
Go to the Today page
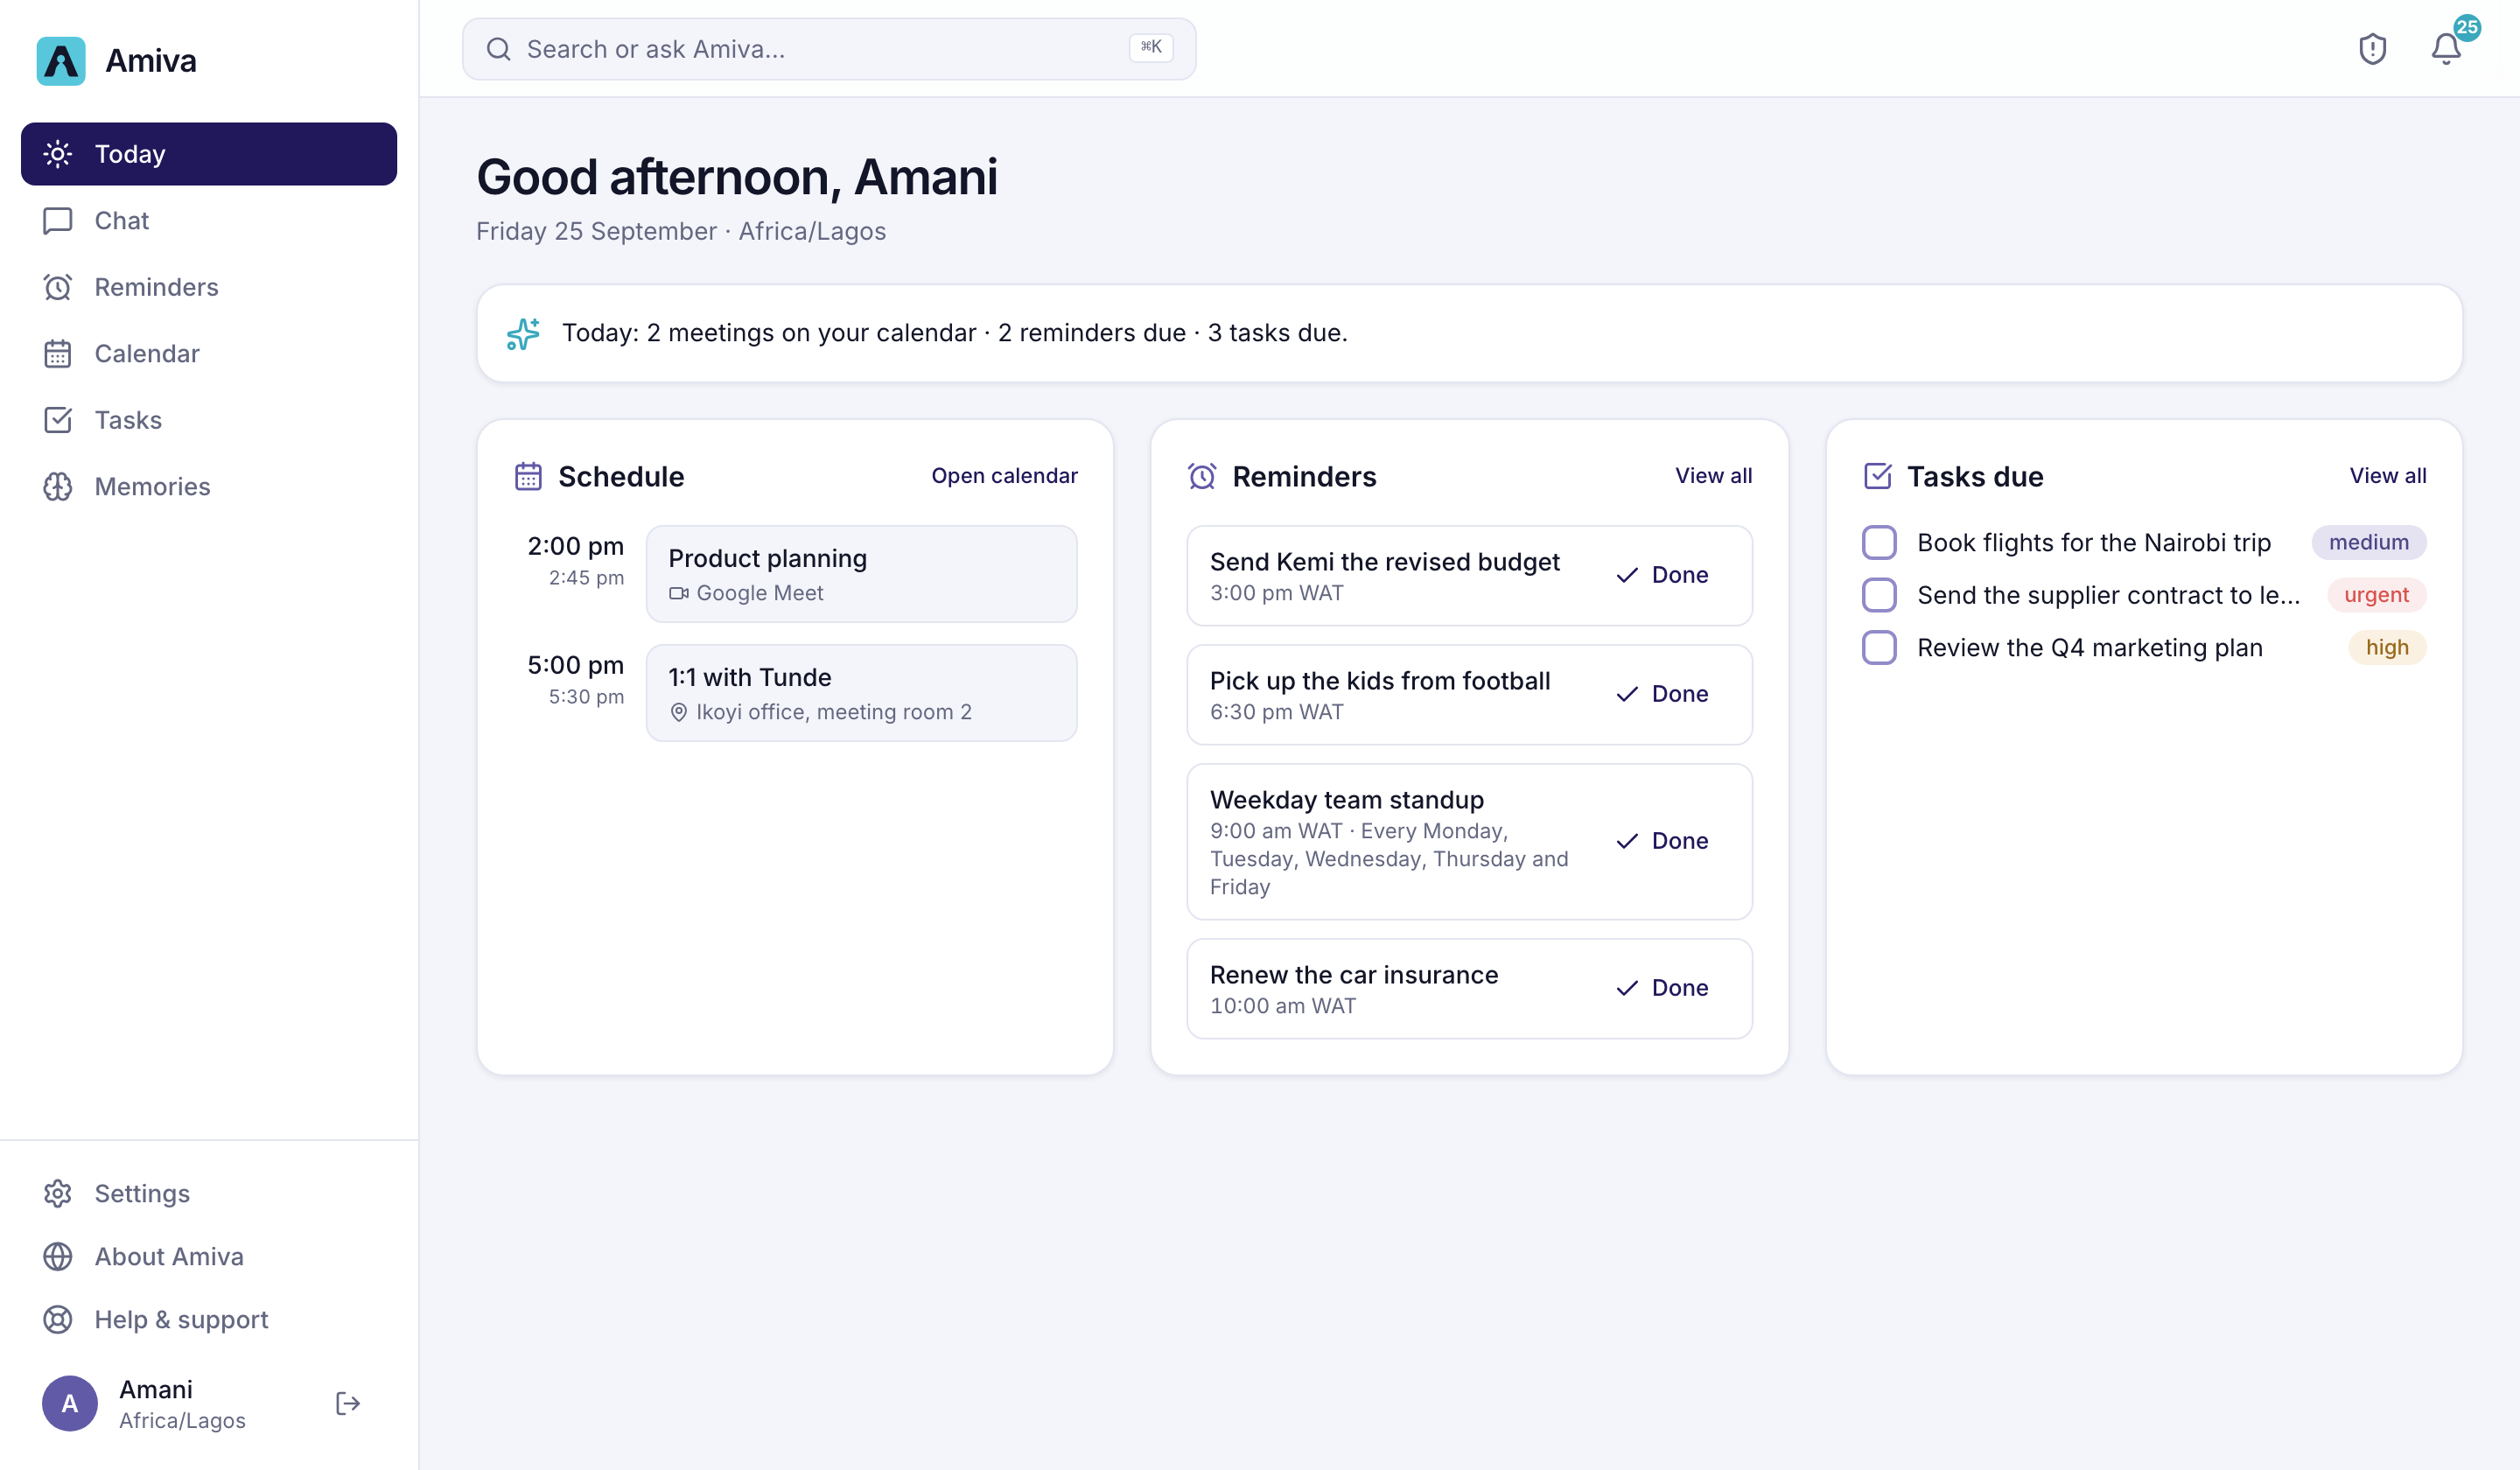(x=209, y=154)
